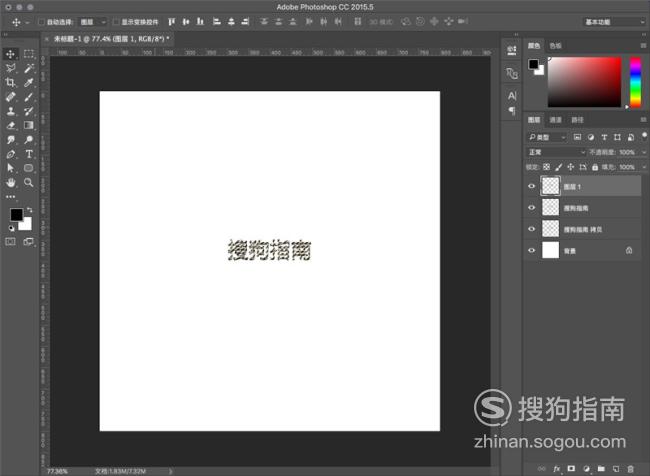650x476 pixels.
Task: Change screen mode button in toolbox
Action: [29, 241]
